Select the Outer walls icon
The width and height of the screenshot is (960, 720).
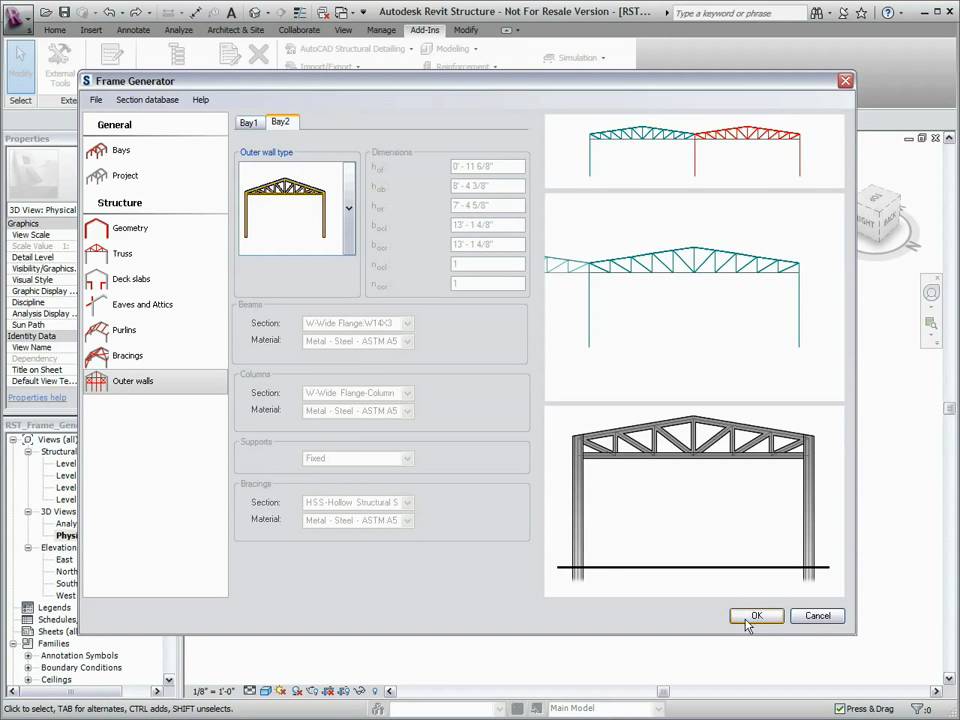coord(96,381)
